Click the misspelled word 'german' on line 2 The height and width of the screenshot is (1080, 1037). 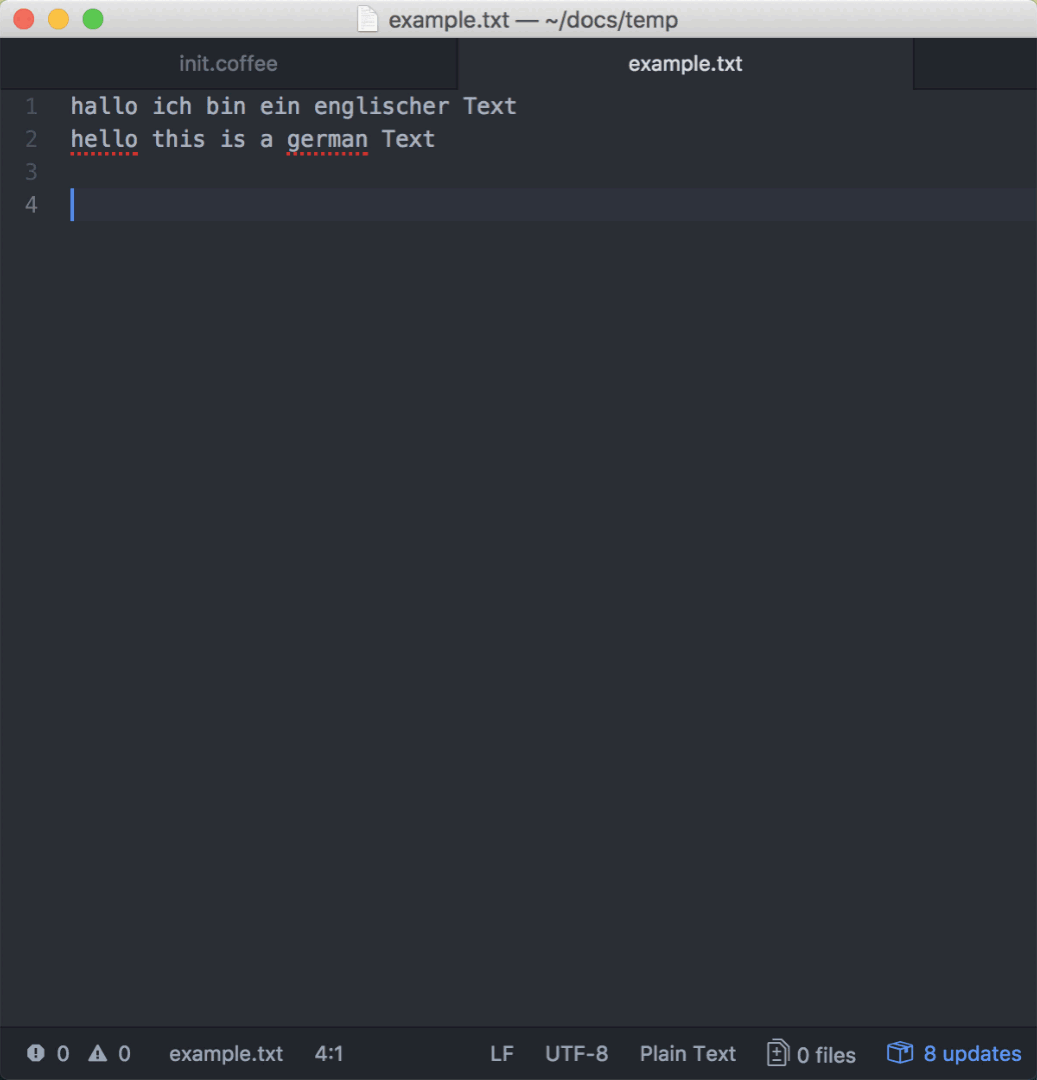click(328, 139)
